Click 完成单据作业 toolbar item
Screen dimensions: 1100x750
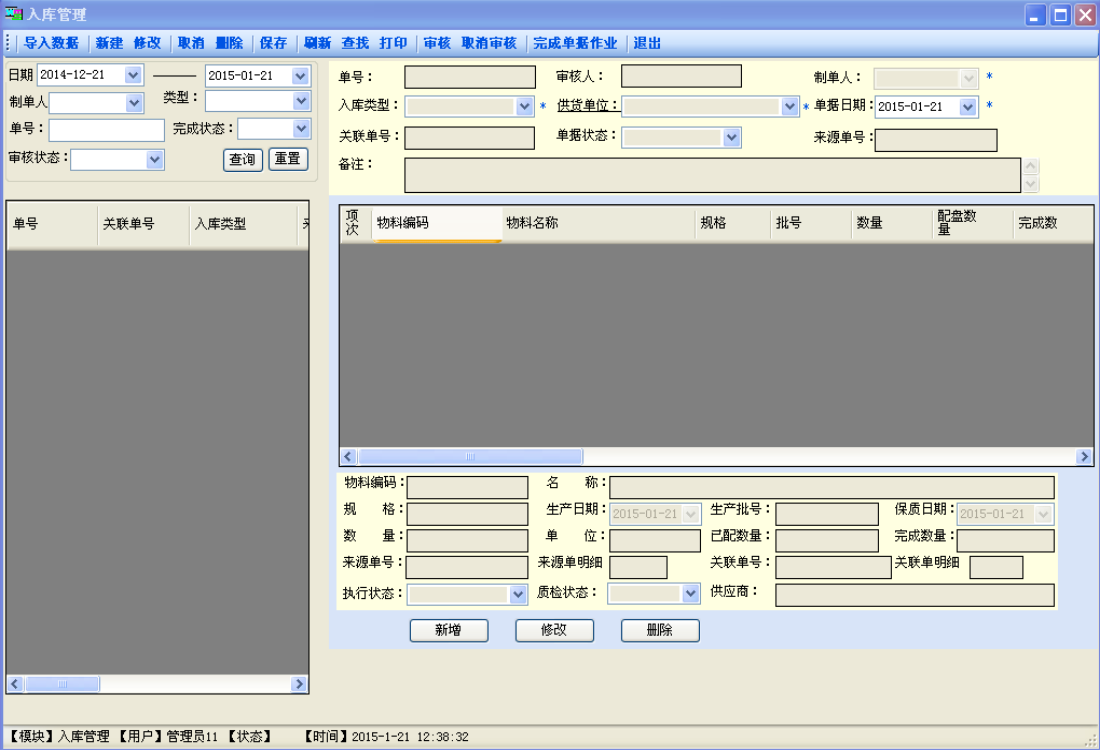pyautogui.click(x=575, y=43)
